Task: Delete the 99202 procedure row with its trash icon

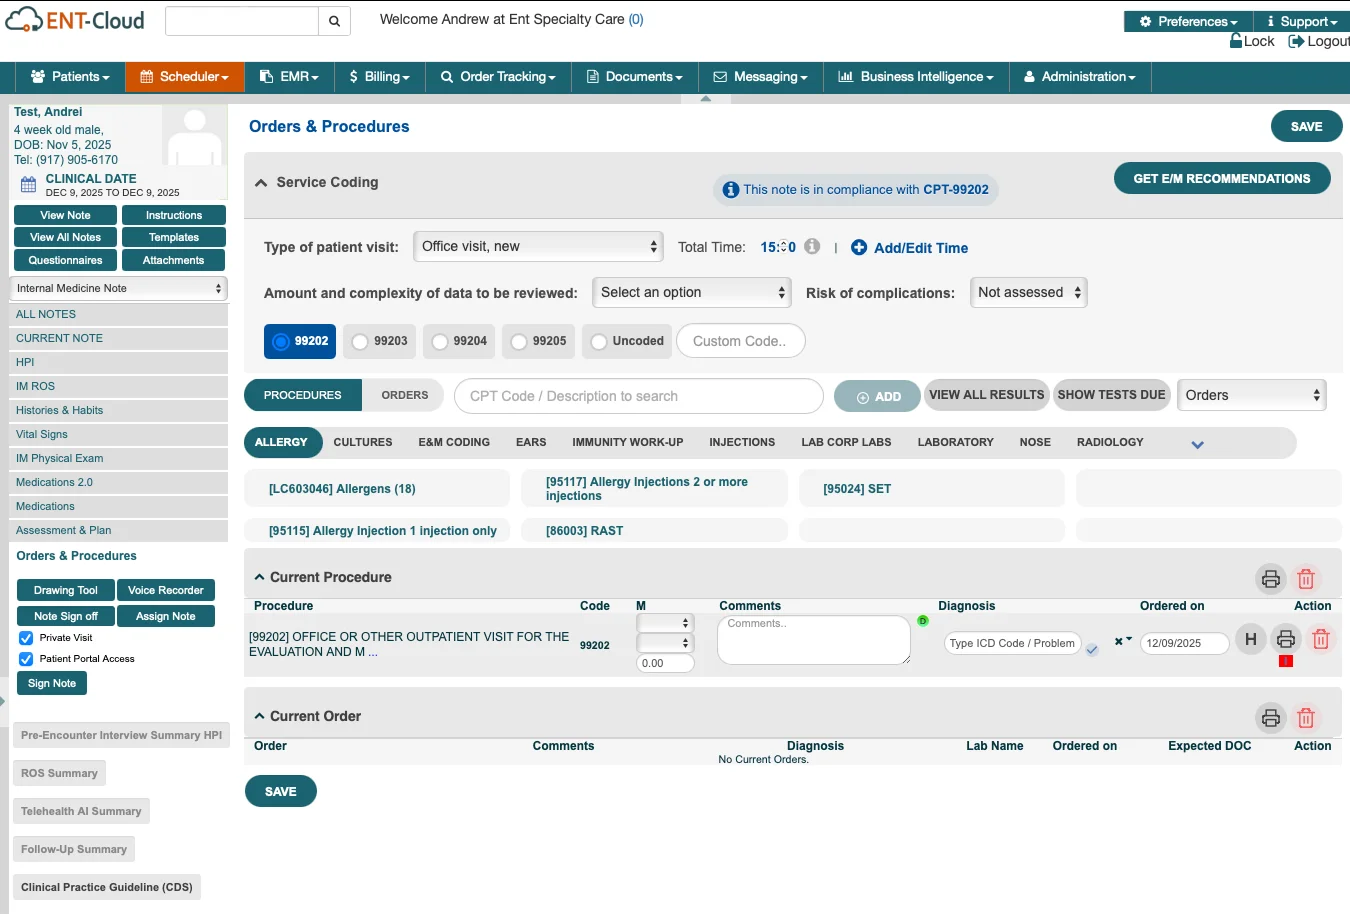Action: tap(1320, 640)
